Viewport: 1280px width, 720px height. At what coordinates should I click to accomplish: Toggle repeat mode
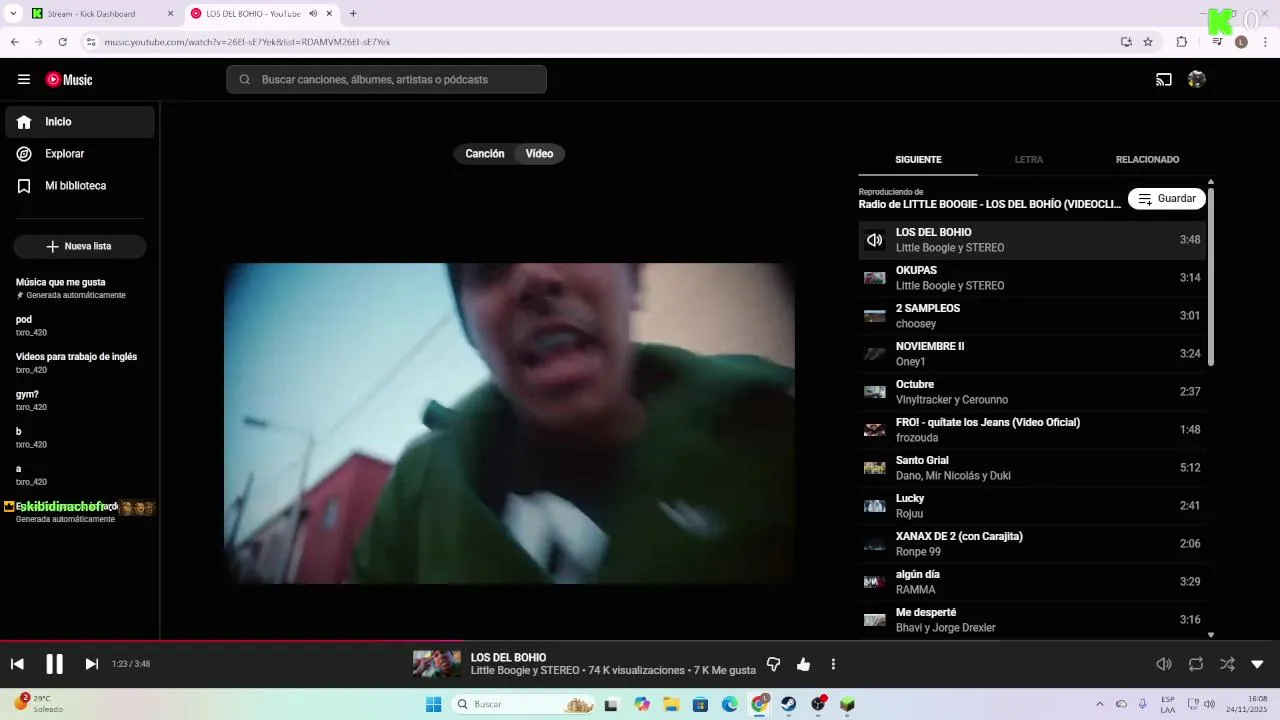point(1196,664)
